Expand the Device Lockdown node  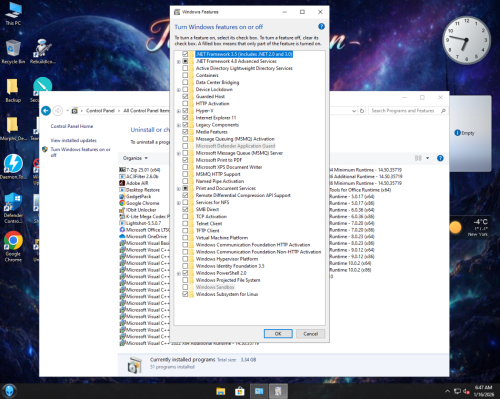click(179, 90)
